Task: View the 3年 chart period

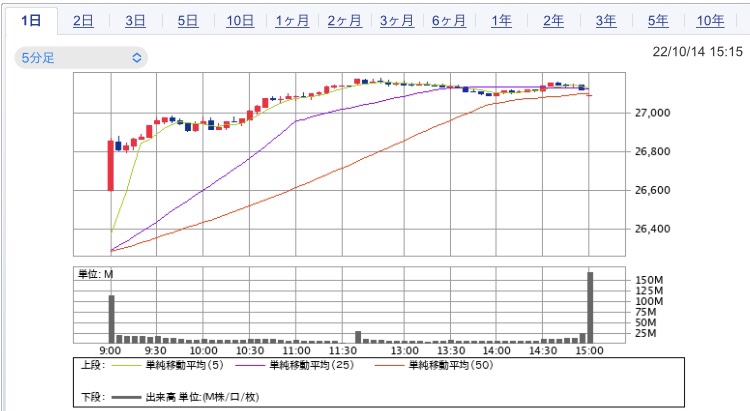Action: tap(606, 21)
